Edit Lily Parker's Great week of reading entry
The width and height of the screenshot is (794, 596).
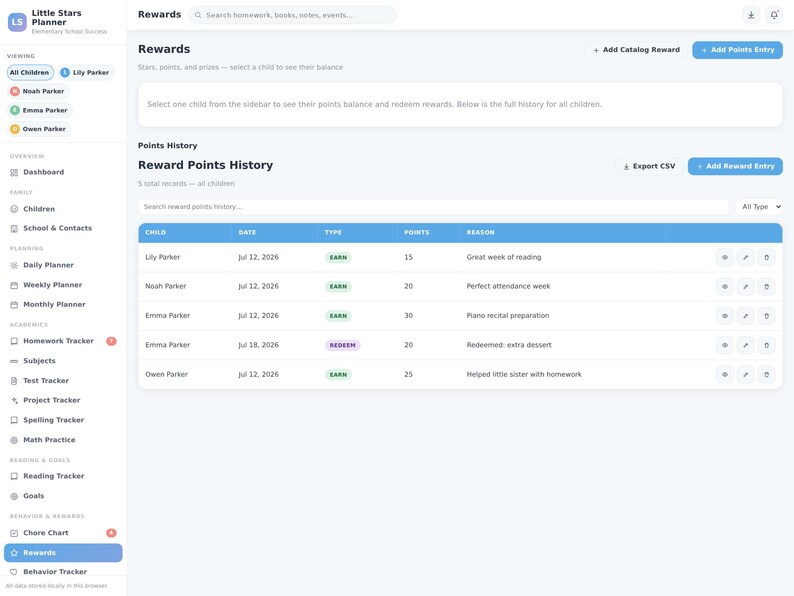(x=745, y=257)
